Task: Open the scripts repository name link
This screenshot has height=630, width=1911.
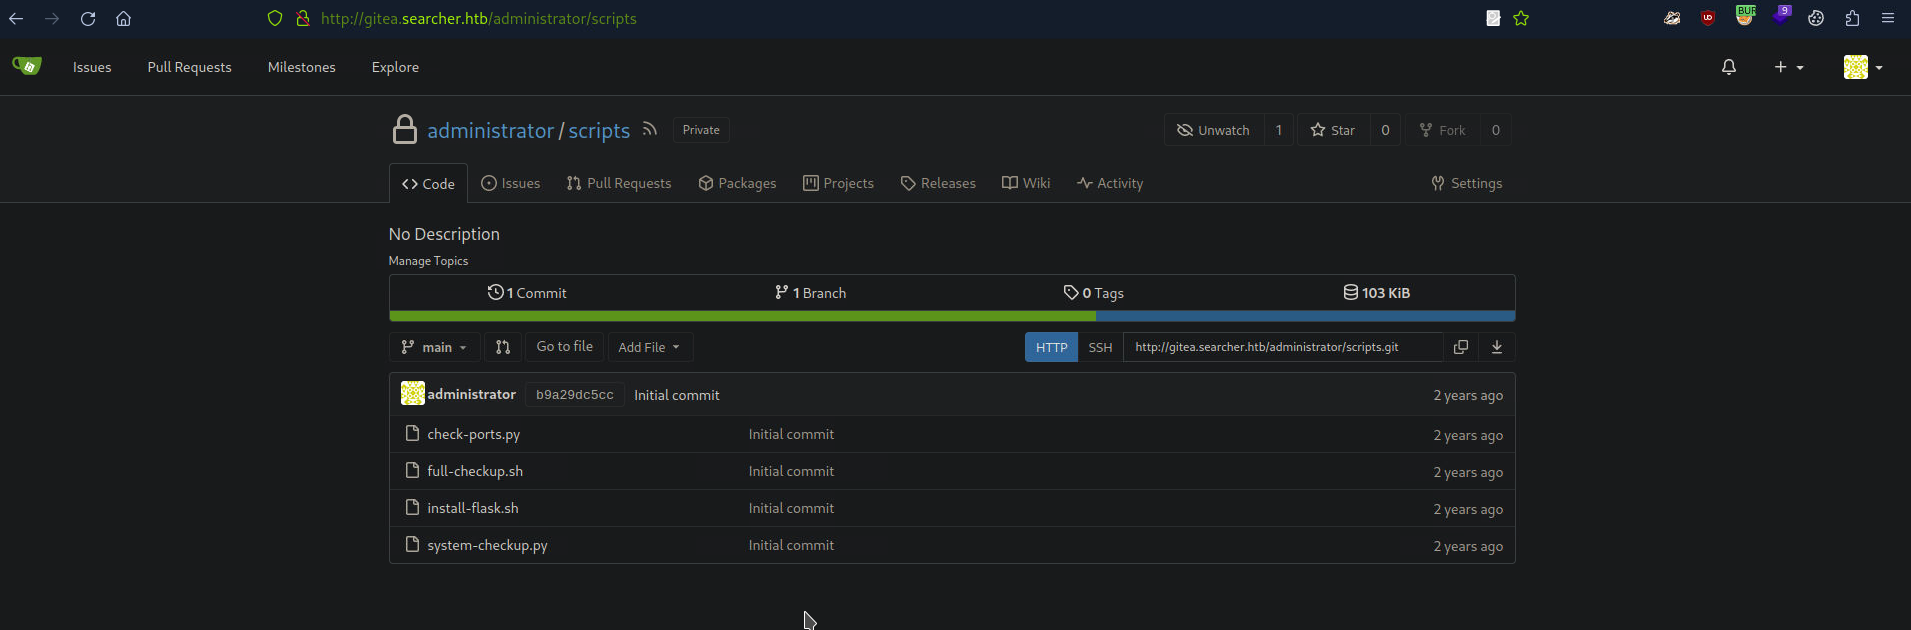Action: pyautogui.click(x=599, y=131)
